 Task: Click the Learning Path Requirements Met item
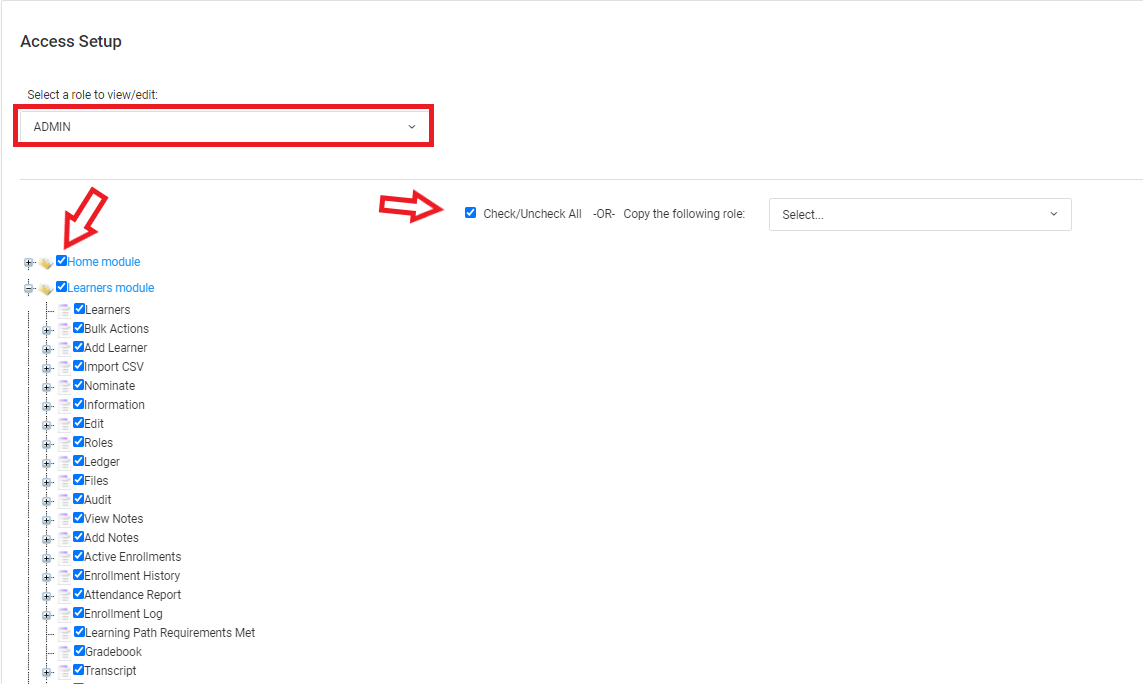click(x=170, y=633)
